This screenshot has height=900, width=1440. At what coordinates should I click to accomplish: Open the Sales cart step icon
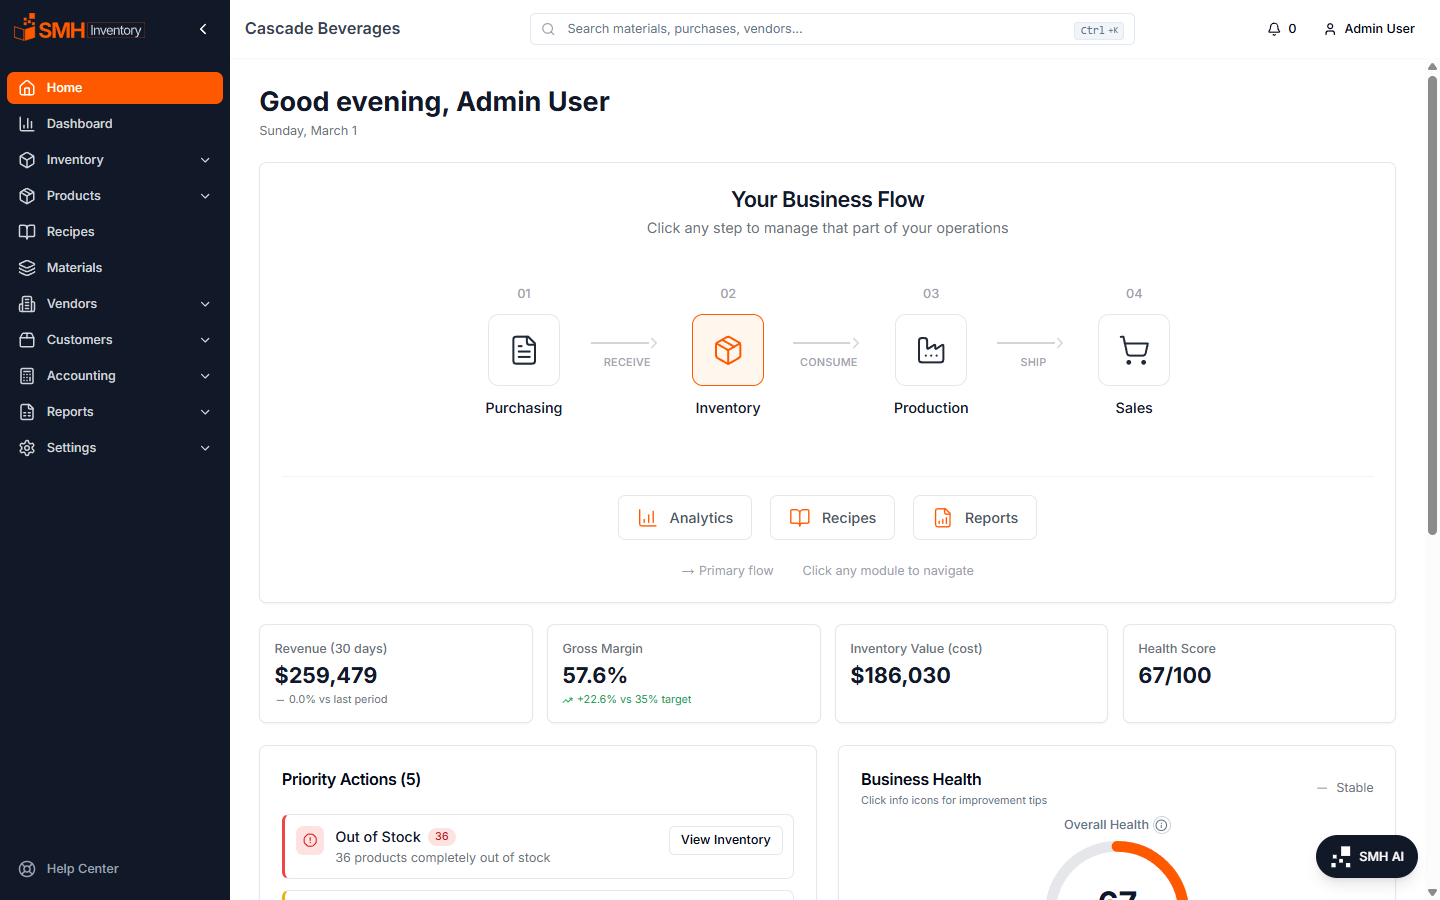point(1134,350)
